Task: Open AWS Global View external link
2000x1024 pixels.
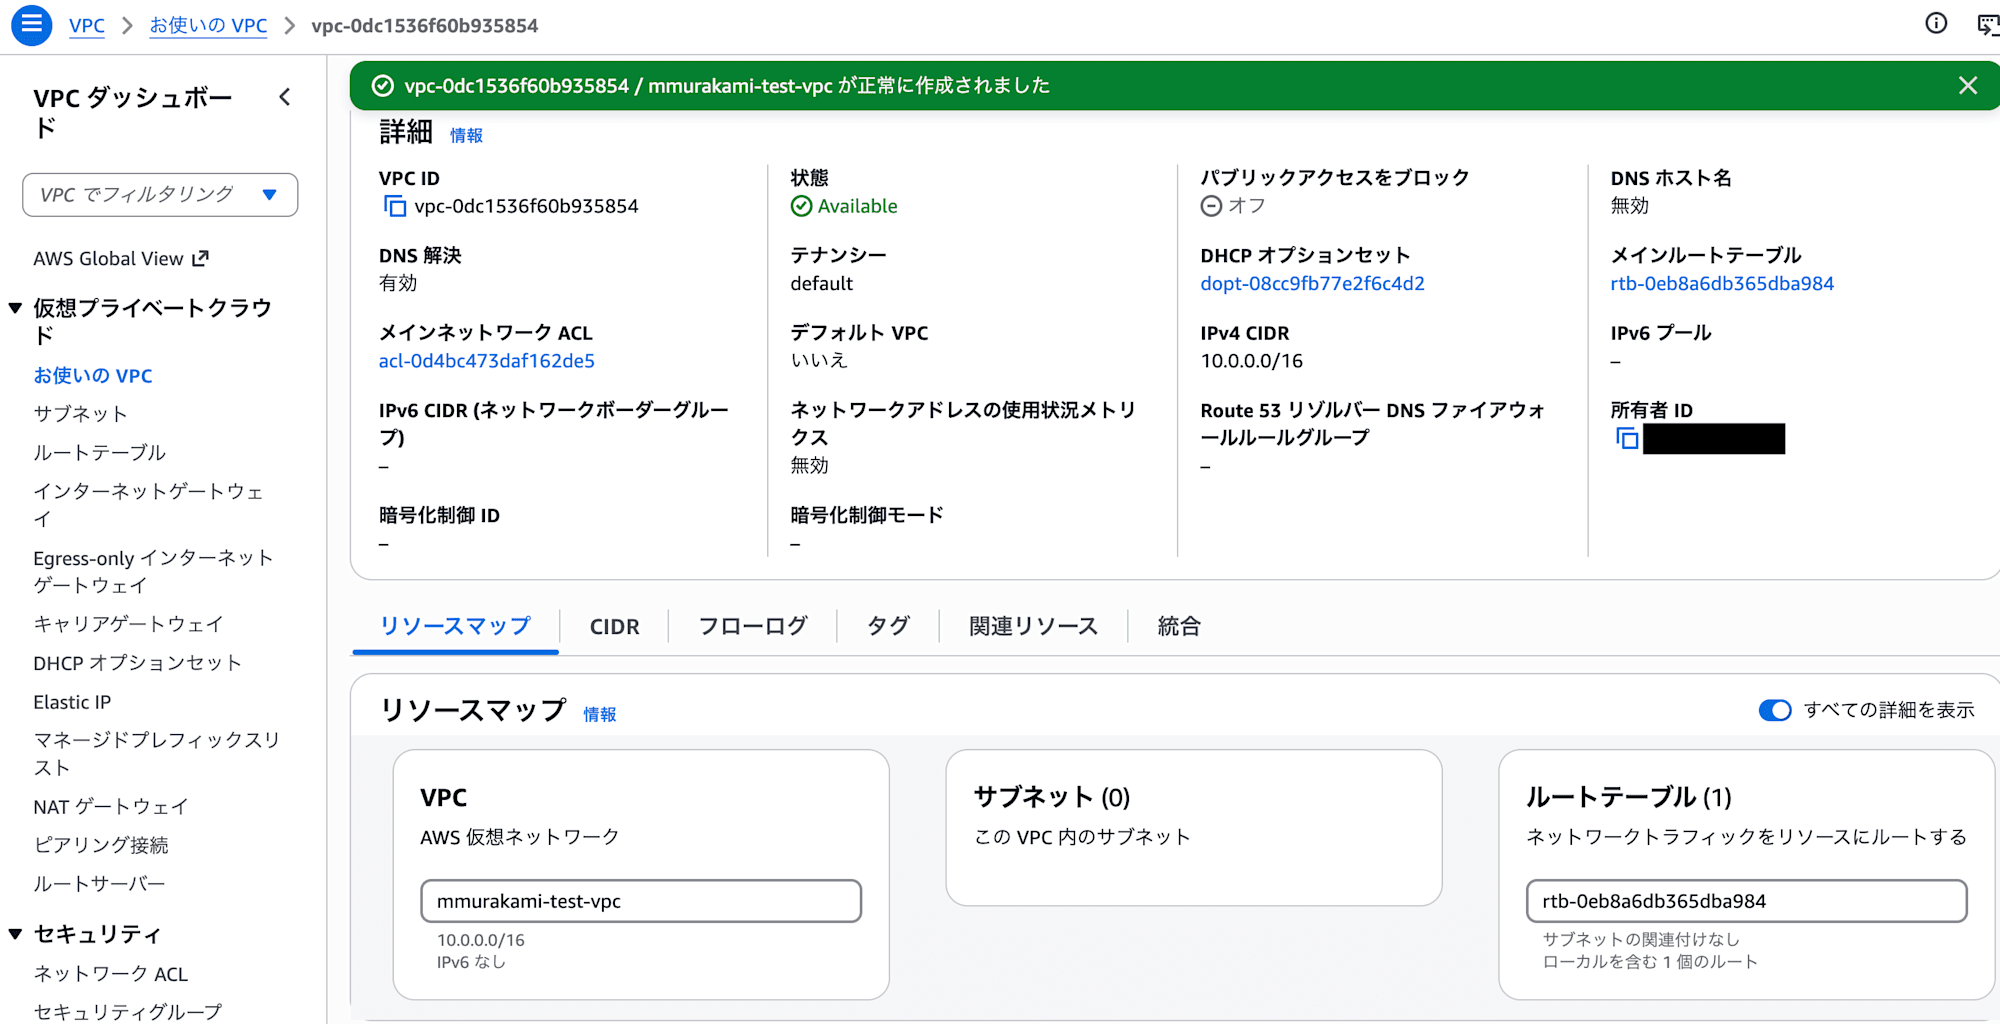Action: pos(121,259)
